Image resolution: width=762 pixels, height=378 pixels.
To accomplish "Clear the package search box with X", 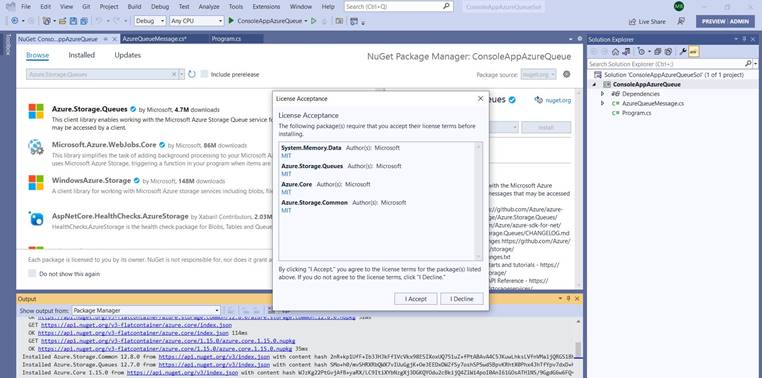I will pos(174,74).
